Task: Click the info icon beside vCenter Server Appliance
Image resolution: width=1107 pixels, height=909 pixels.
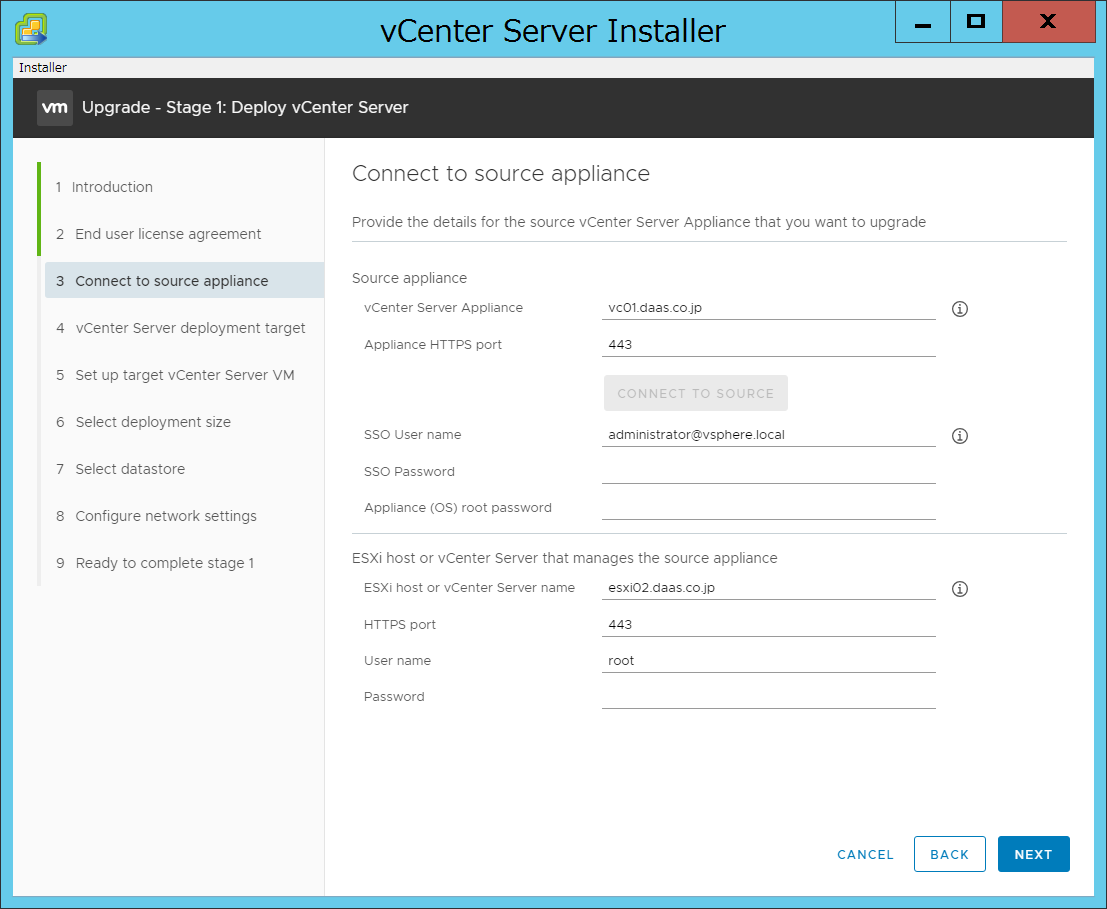Action: click(959, 308)
